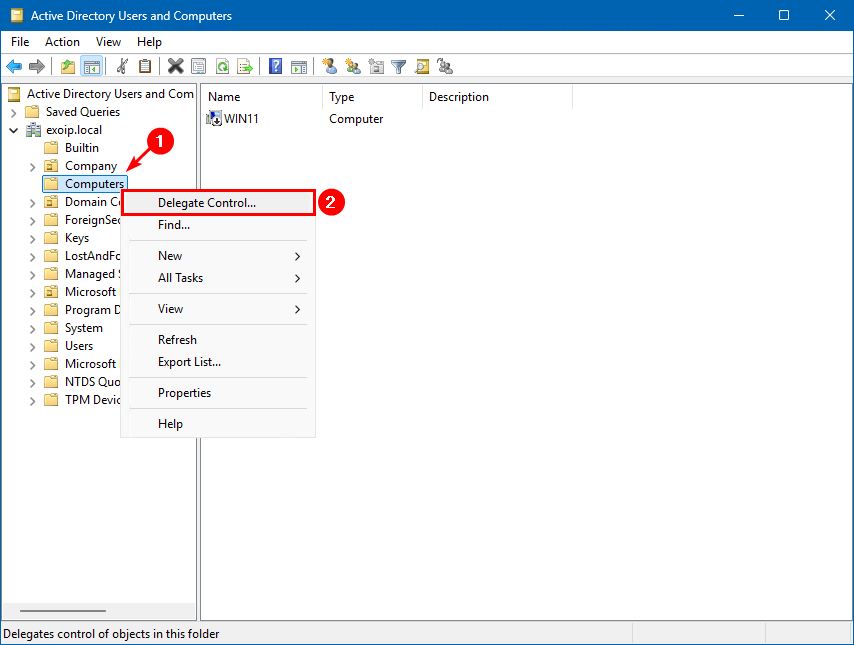The image size is (854, 645).
Task: Click the Export List toolbar icon
Action: coord(245,67)
